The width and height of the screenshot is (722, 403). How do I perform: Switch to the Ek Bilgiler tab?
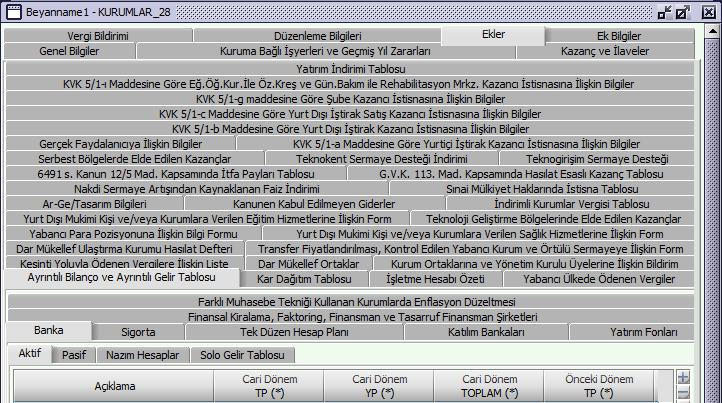click(x=619, y=36)
